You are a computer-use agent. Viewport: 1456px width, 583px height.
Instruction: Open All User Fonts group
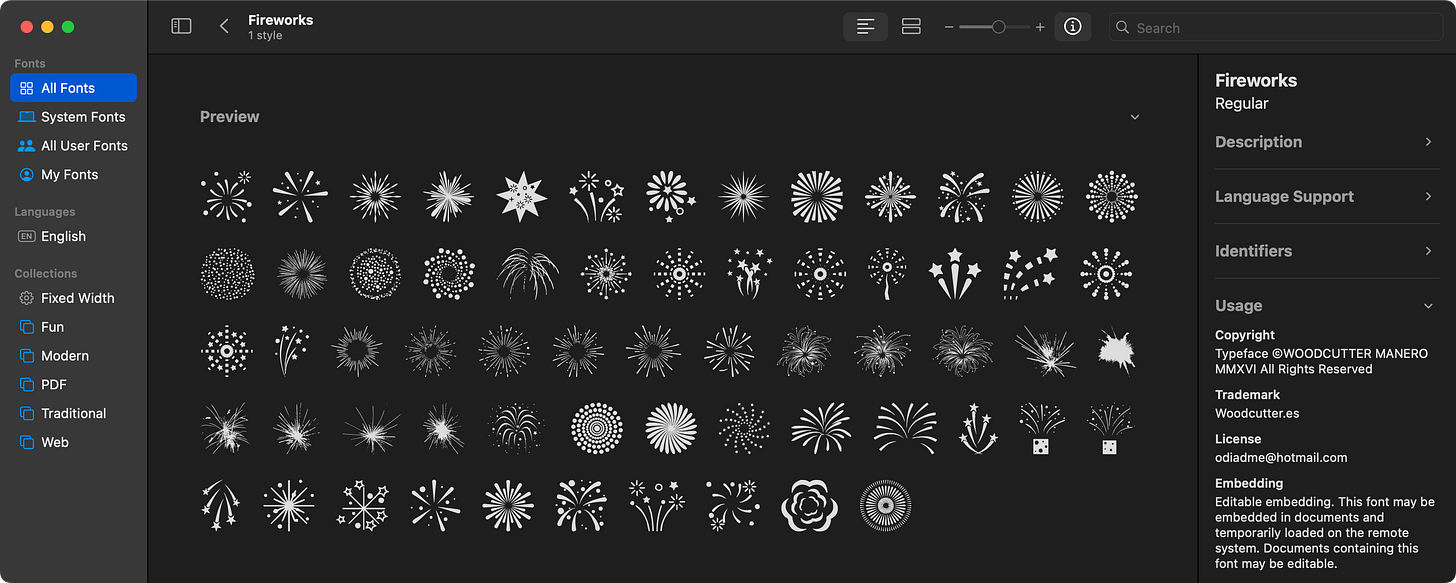click(x=73, y=146)
